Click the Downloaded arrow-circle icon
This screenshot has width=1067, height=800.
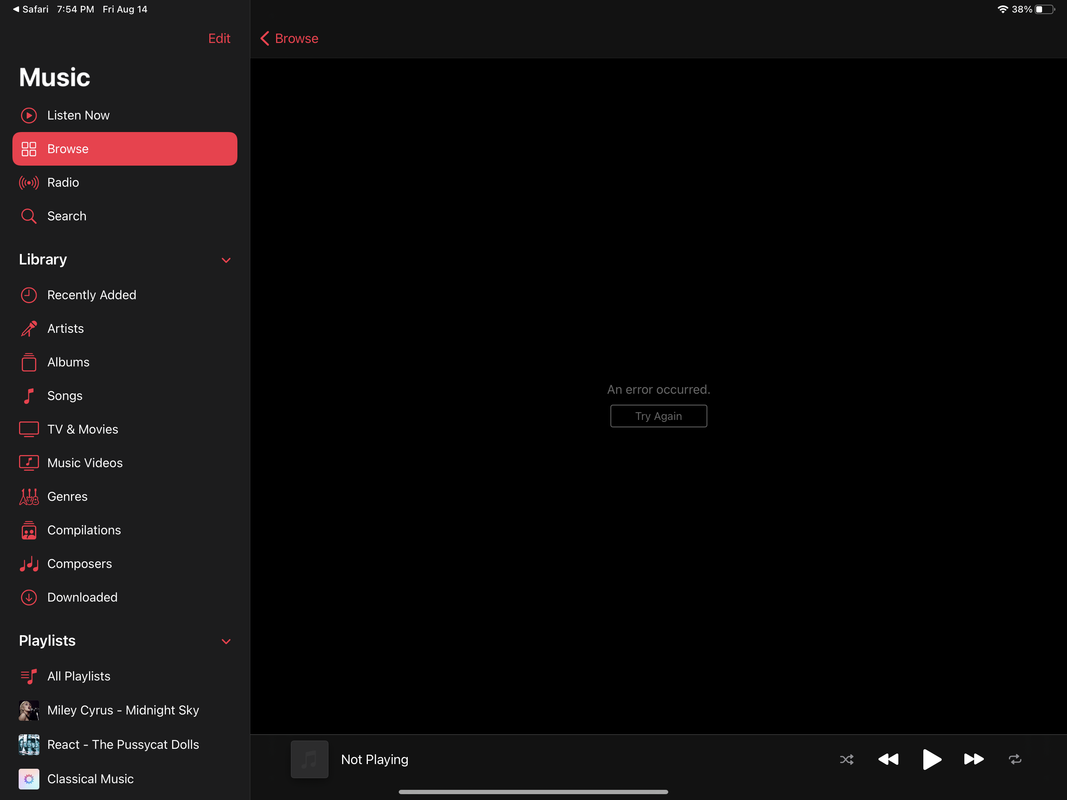pos(29,597)
